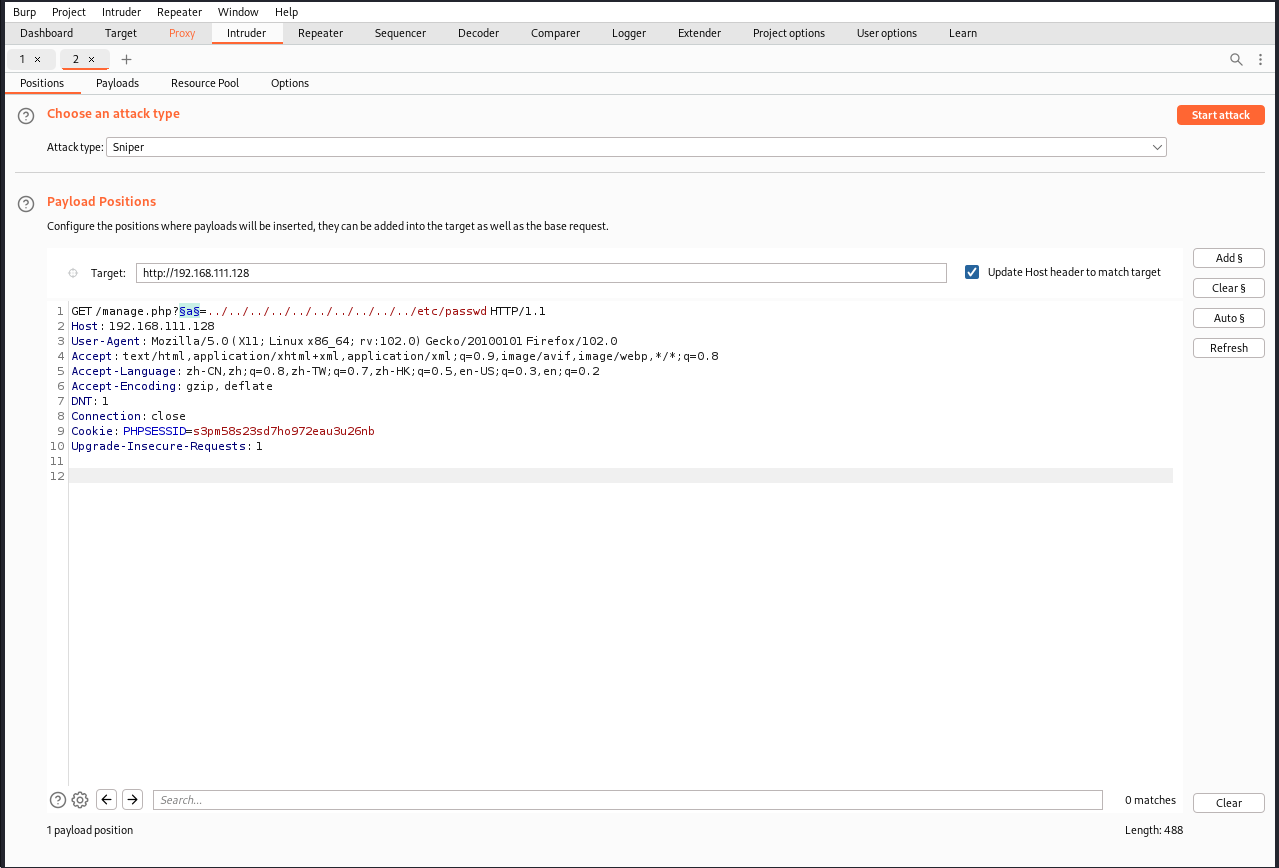The height and width of the screenshot is (868, 1279).
Task: Switch to the Target tab
Action: click(x=121, y=33)
